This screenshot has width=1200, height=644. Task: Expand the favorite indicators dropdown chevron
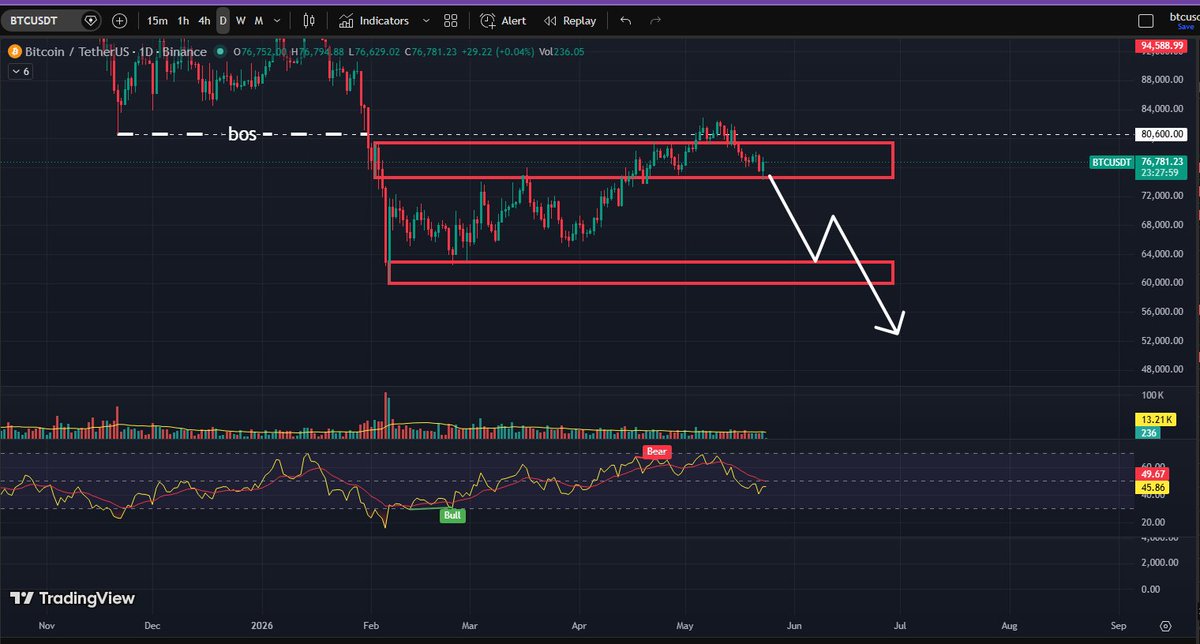(424, 21)
